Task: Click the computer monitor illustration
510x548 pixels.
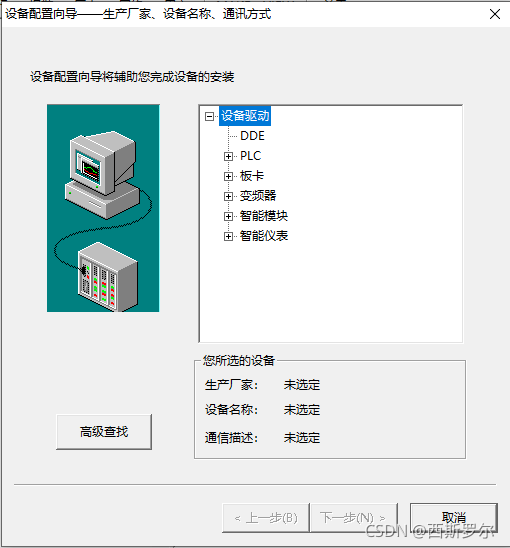Action: point(103,175)
